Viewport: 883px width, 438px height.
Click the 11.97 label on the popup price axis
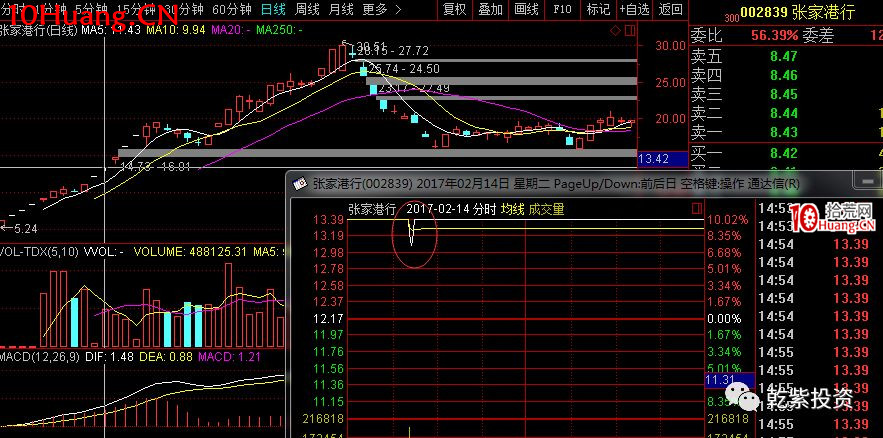[329, 335]
